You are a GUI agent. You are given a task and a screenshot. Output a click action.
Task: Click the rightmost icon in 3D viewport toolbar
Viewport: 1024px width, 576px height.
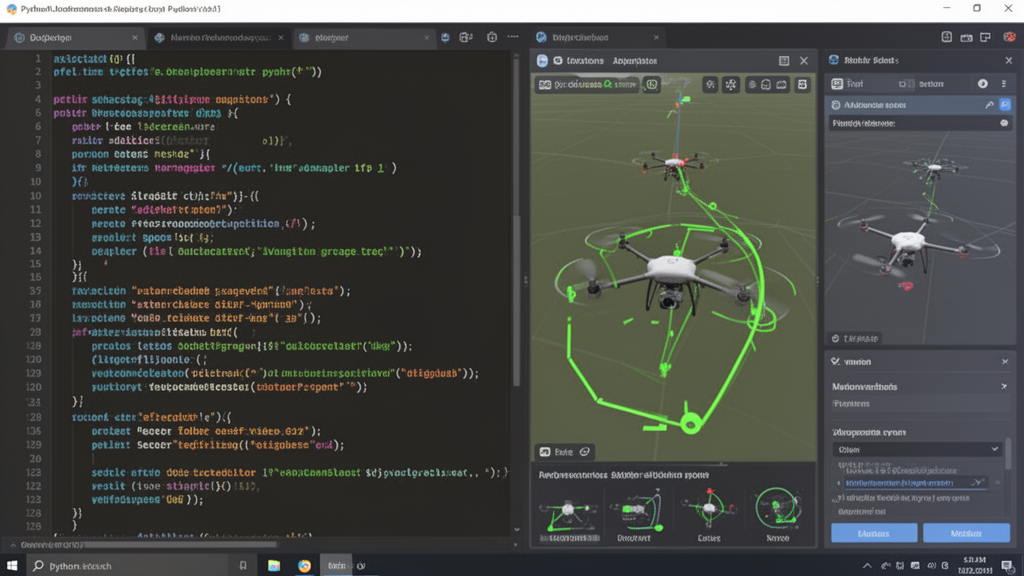(802, 85)
